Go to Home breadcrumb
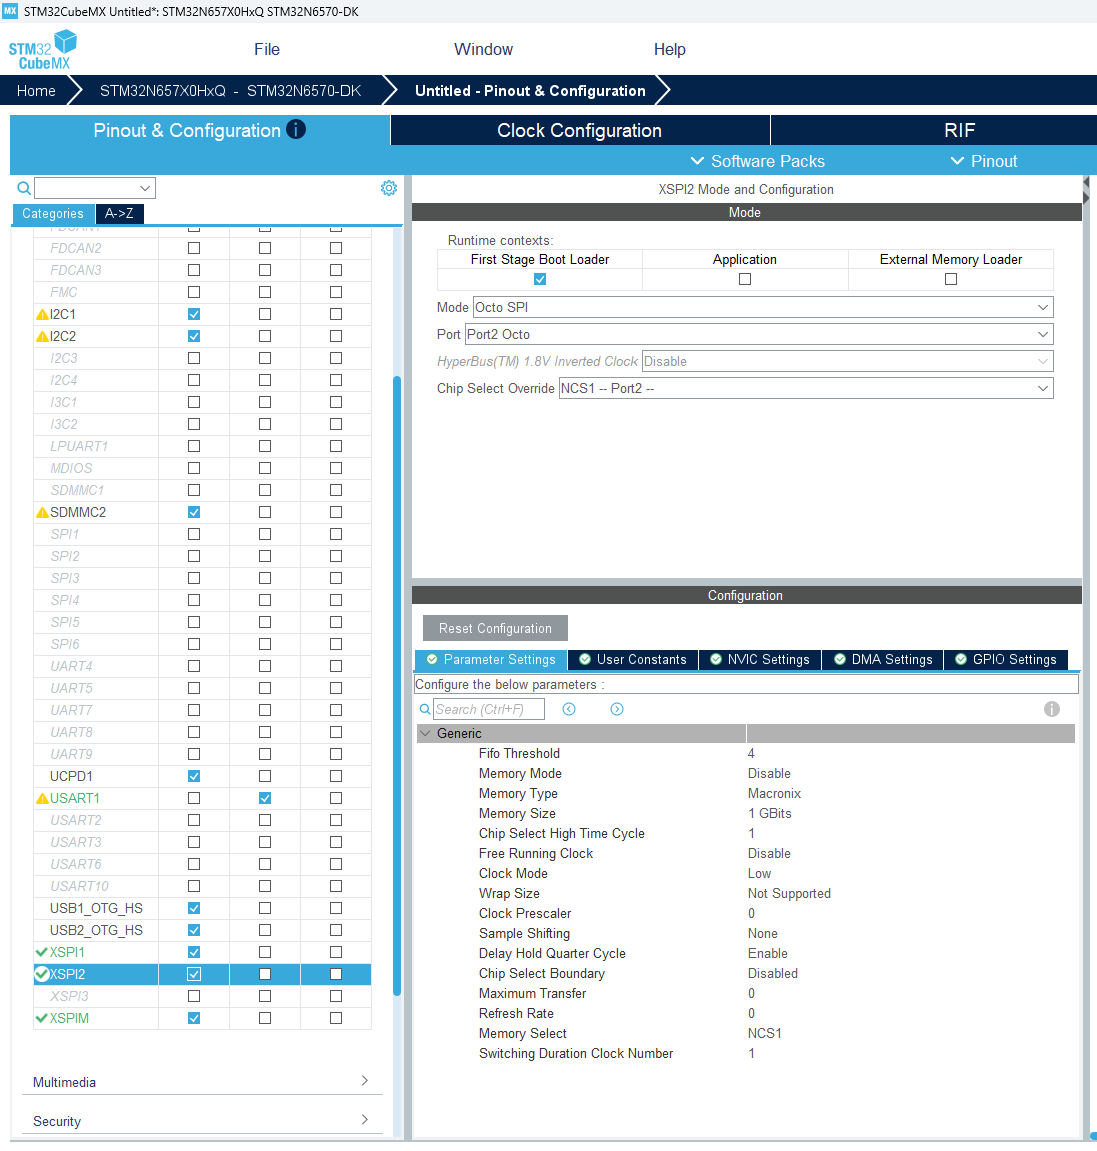 (36, 91)
